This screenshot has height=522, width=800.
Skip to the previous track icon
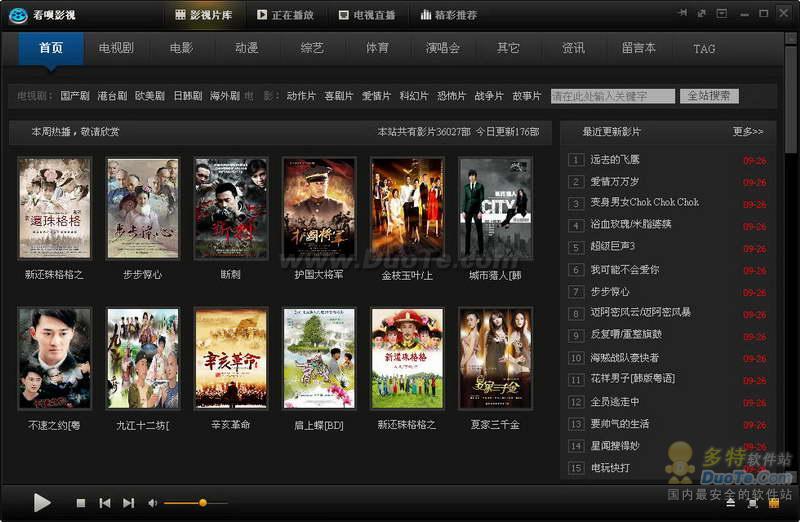pyautogui.click(x=105, y=503)
